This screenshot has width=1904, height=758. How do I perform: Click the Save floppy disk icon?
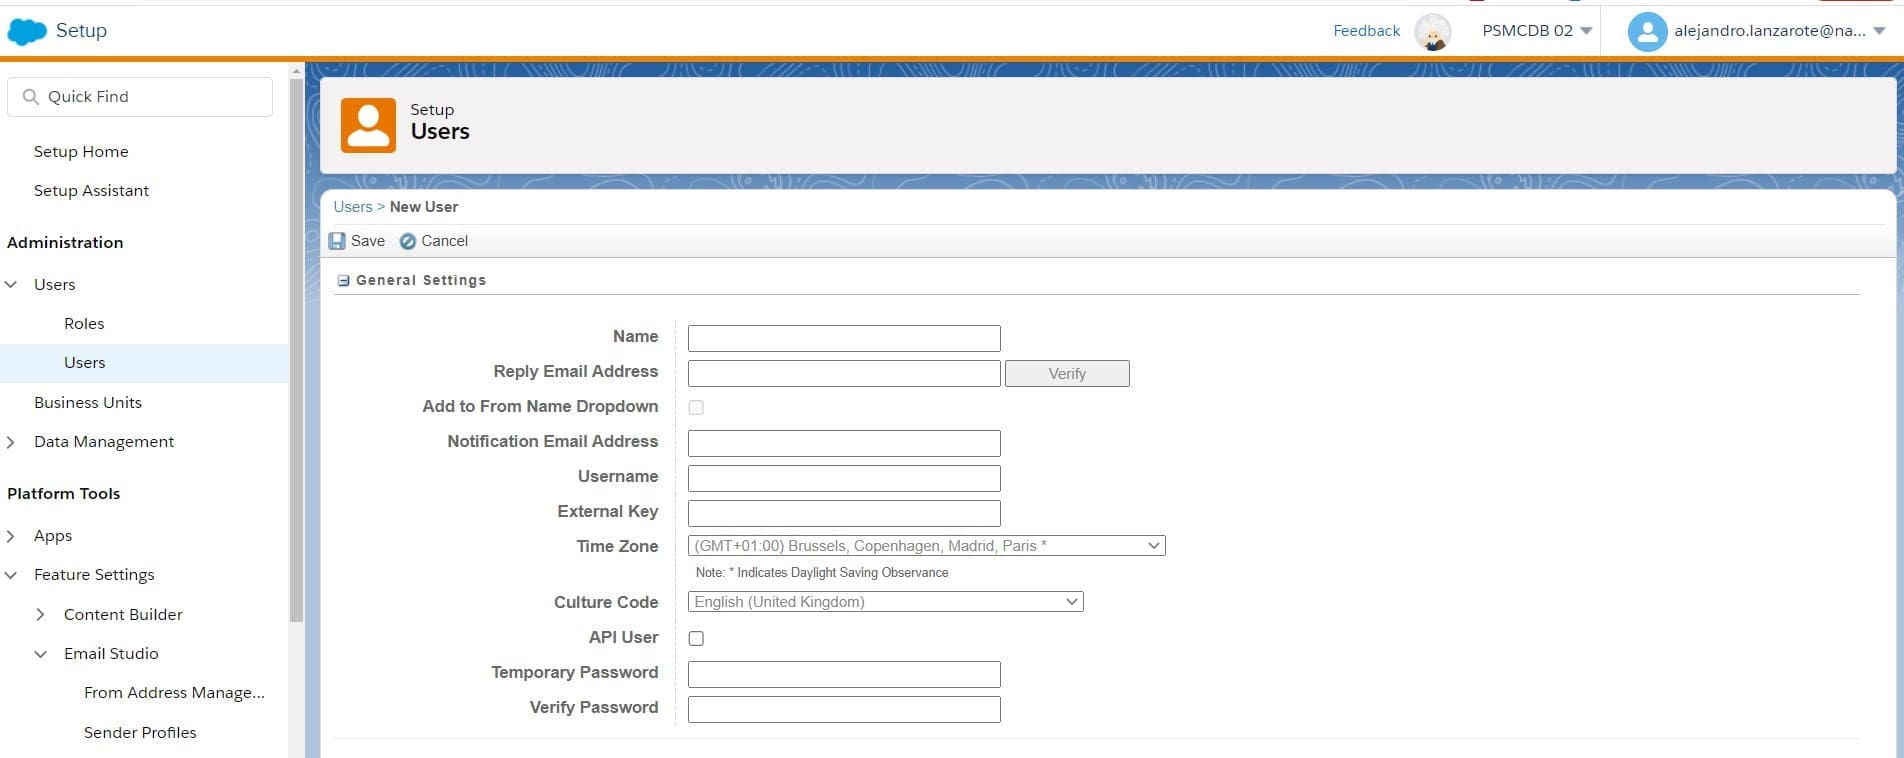coord(337,241)
